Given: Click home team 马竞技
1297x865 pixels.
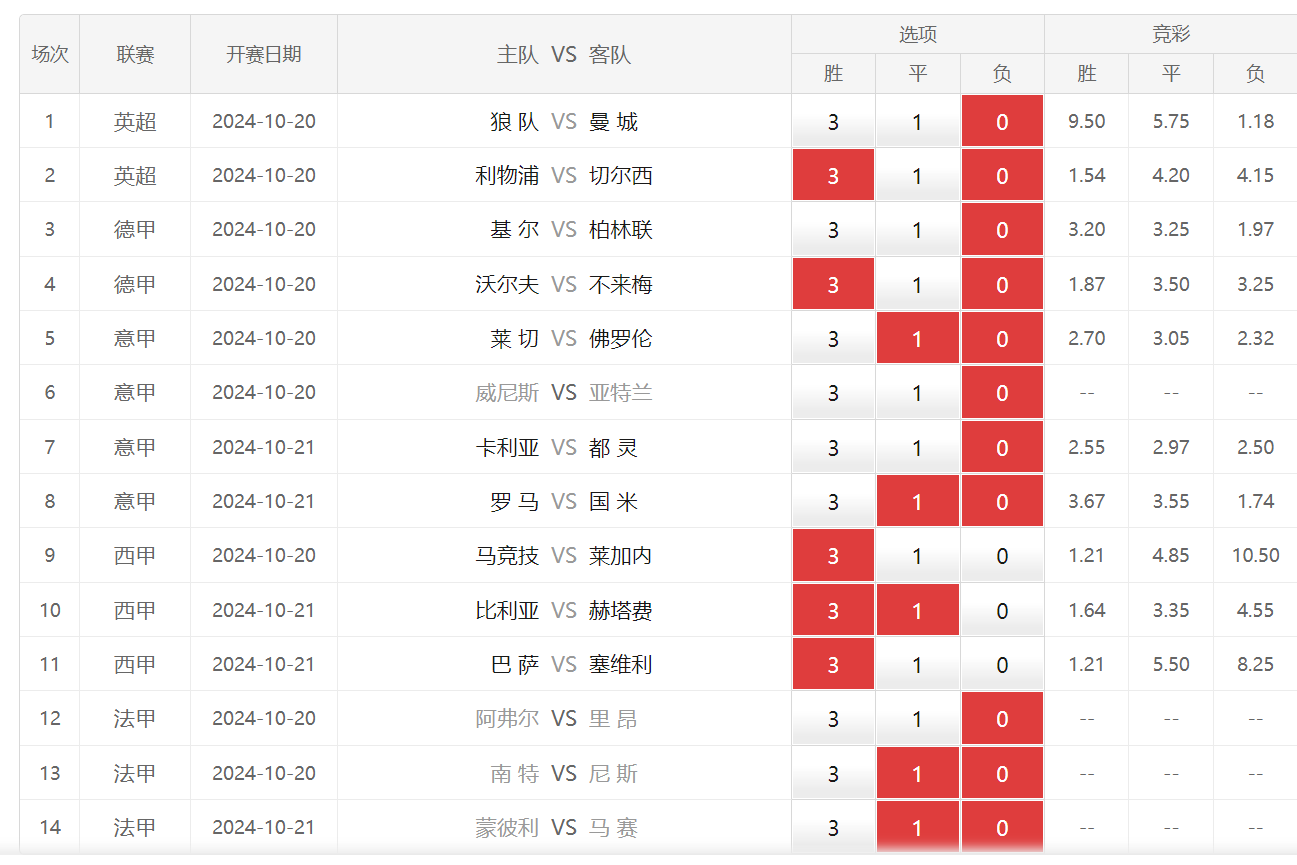Looking at the screenshot, I should click(507, 556).
